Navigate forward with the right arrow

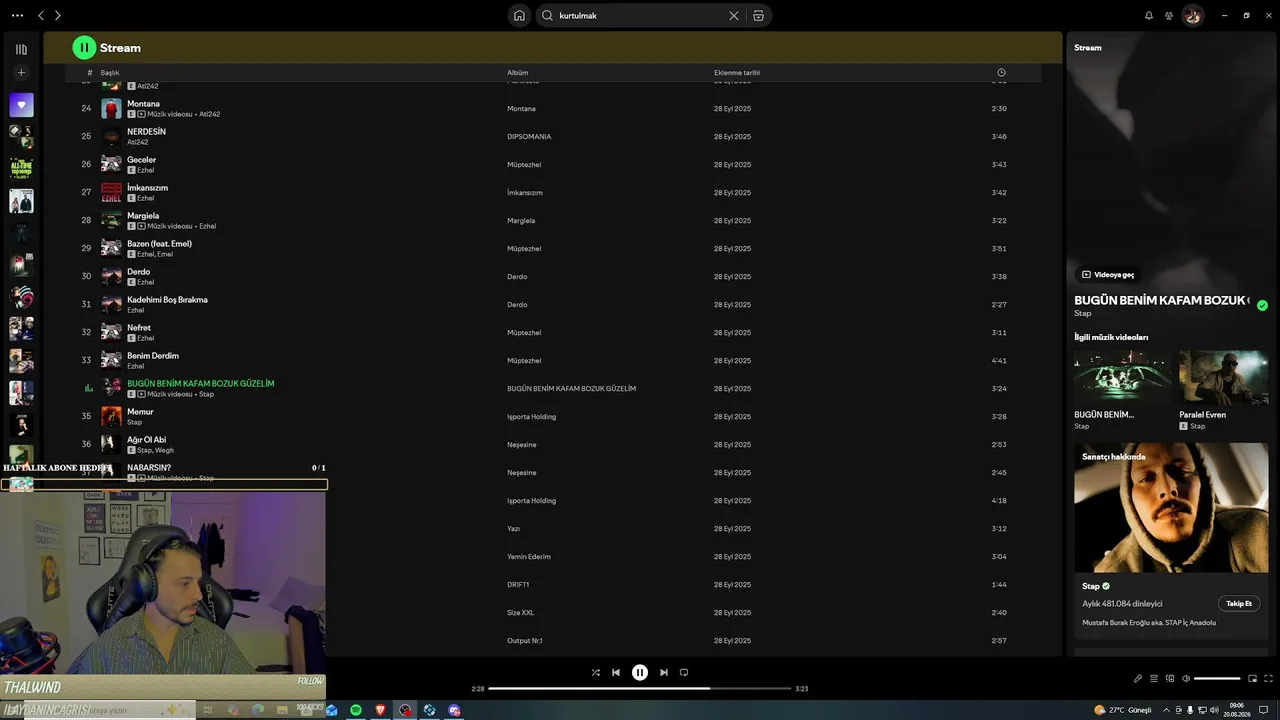[57, 16]
